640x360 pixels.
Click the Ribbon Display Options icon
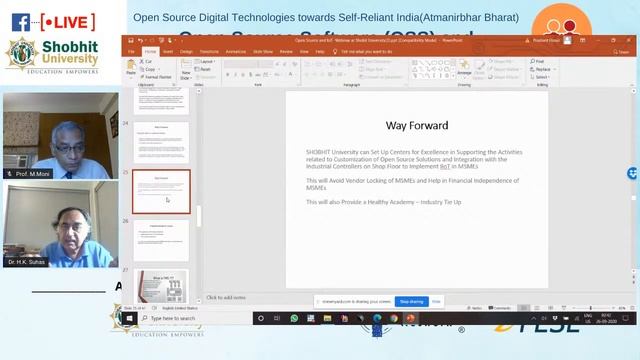[x=582, y=40]
